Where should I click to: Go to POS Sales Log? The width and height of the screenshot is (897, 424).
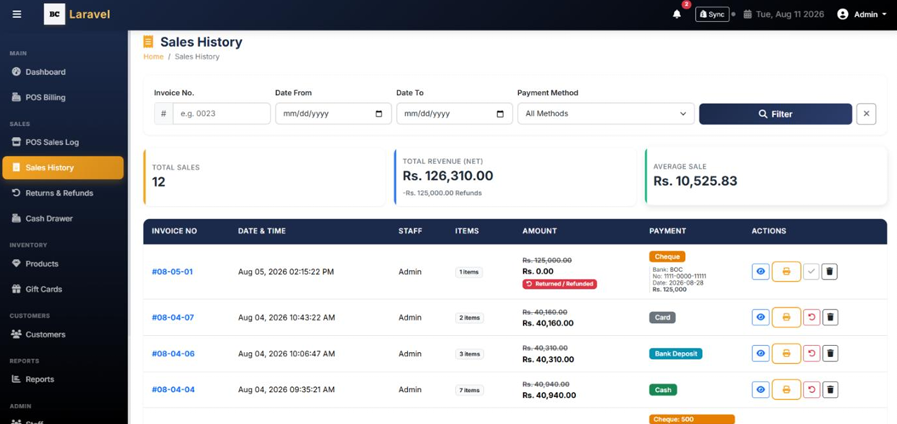point(63,142)
